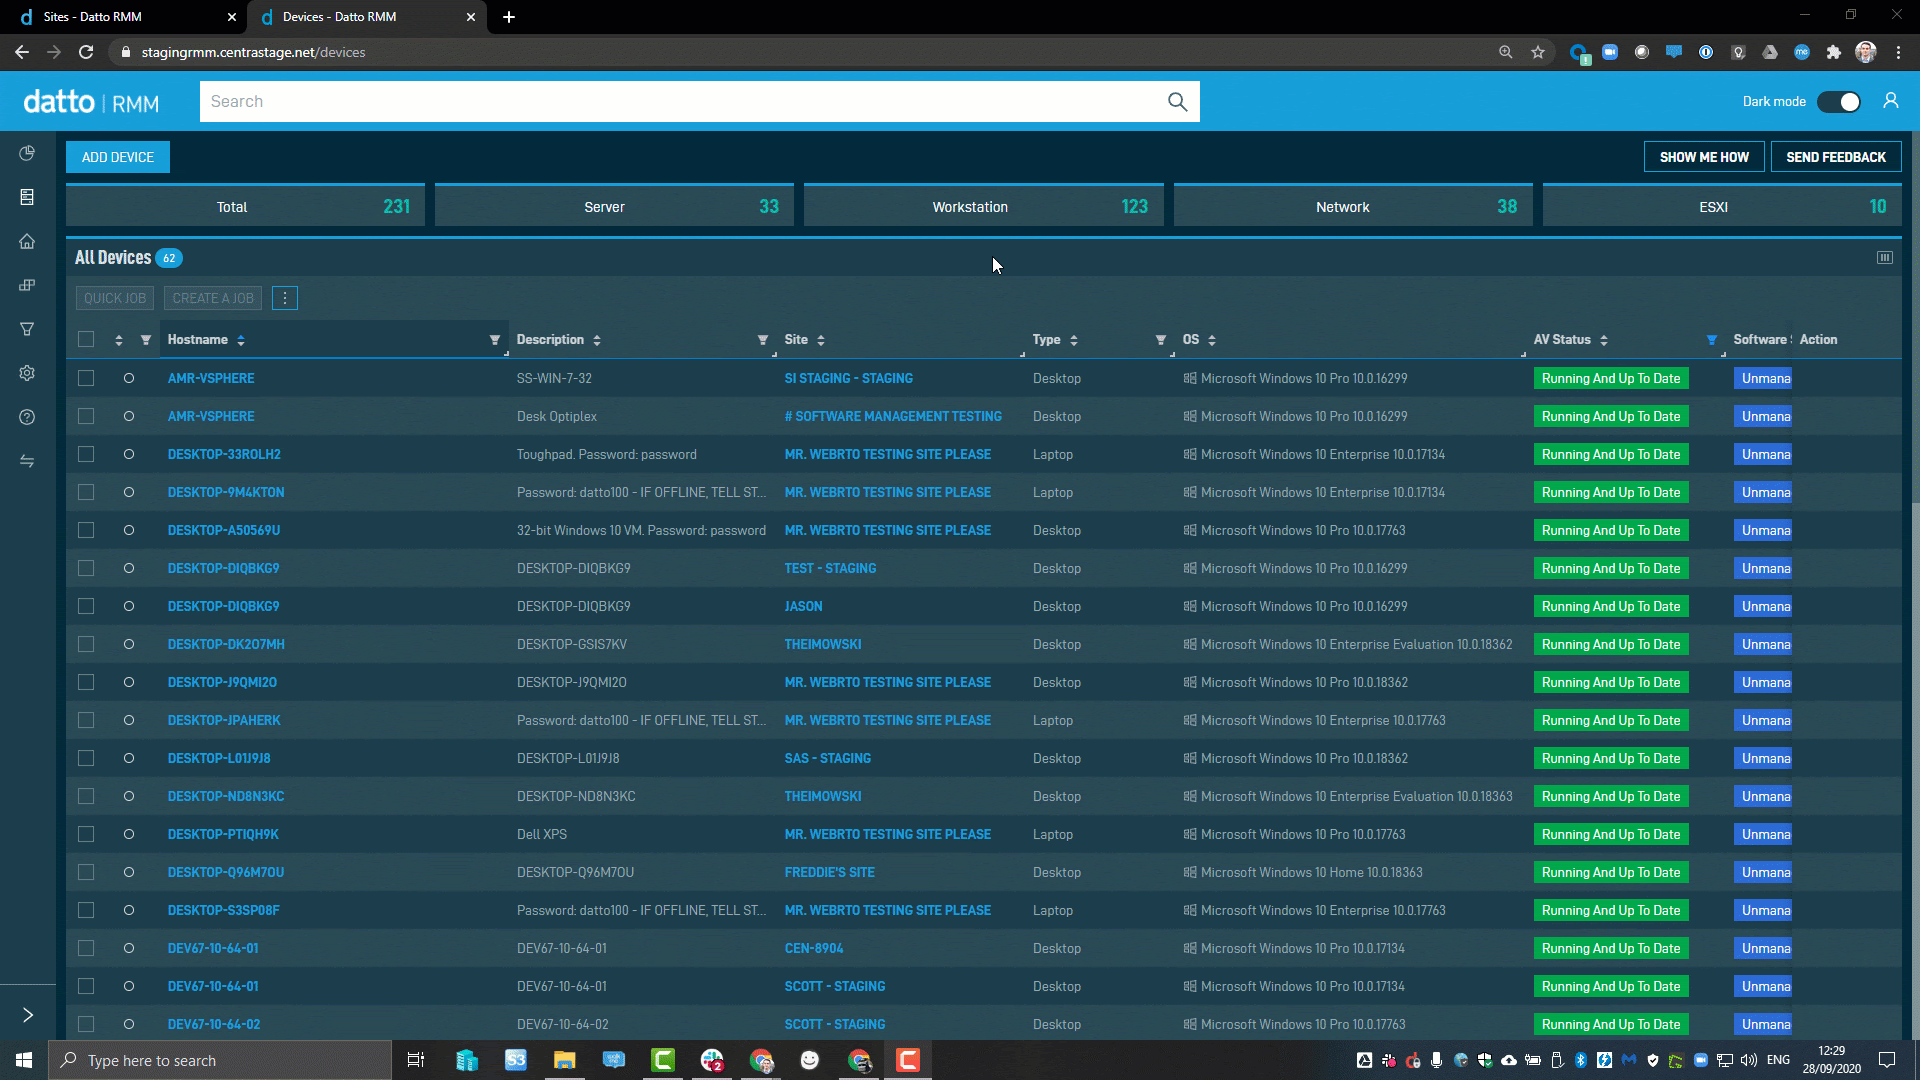
Task: Open the DESKTOP-NDBN3KC hostname link
Action: click(x=226, y=796)
